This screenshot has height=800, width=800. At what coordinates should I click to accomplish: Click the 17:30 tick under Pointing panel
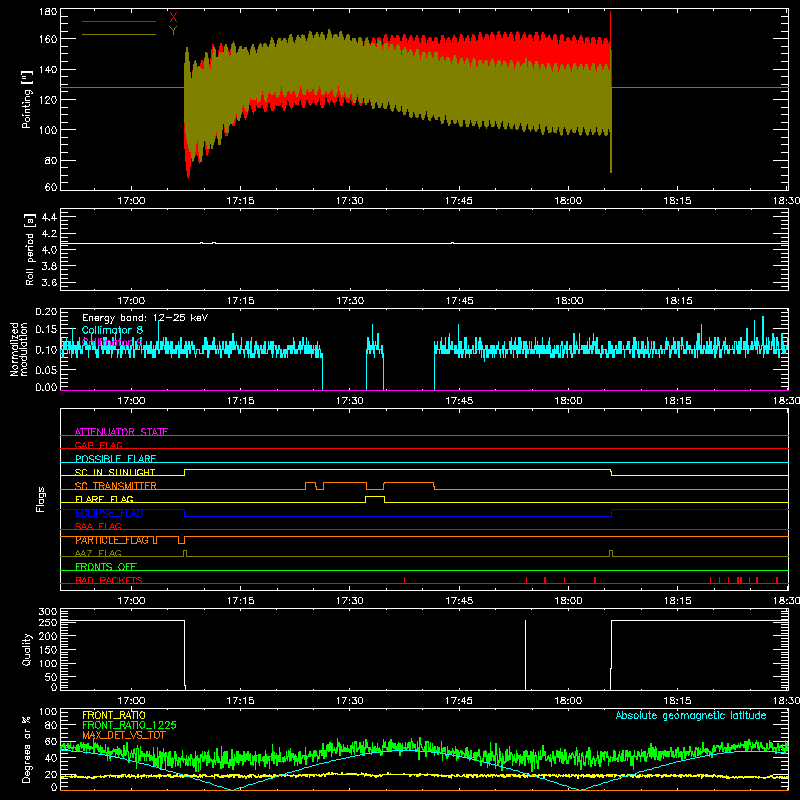pos(349,201)
